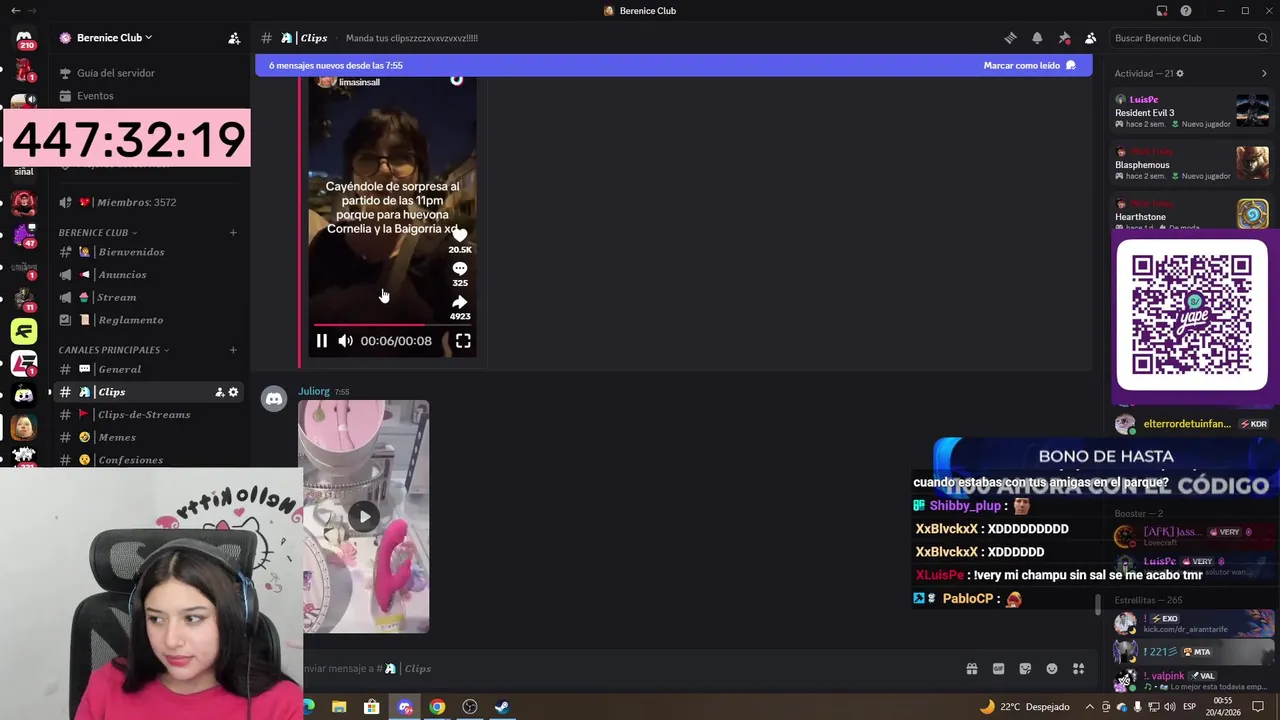The width and height of the screenshot is (1280, 720).
Task: Open Microsoft Store in taskbar
Action: [x=372, y=707]
